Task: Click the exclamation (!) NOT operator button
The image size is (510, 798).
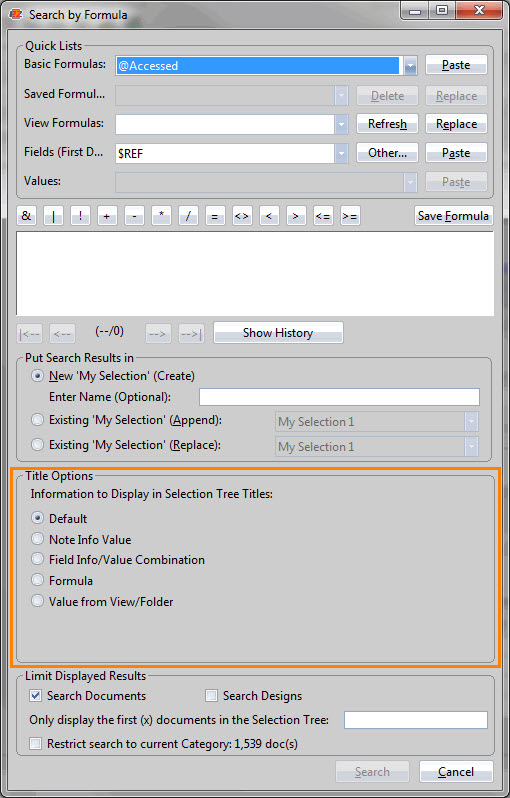Action: [80, 216]
